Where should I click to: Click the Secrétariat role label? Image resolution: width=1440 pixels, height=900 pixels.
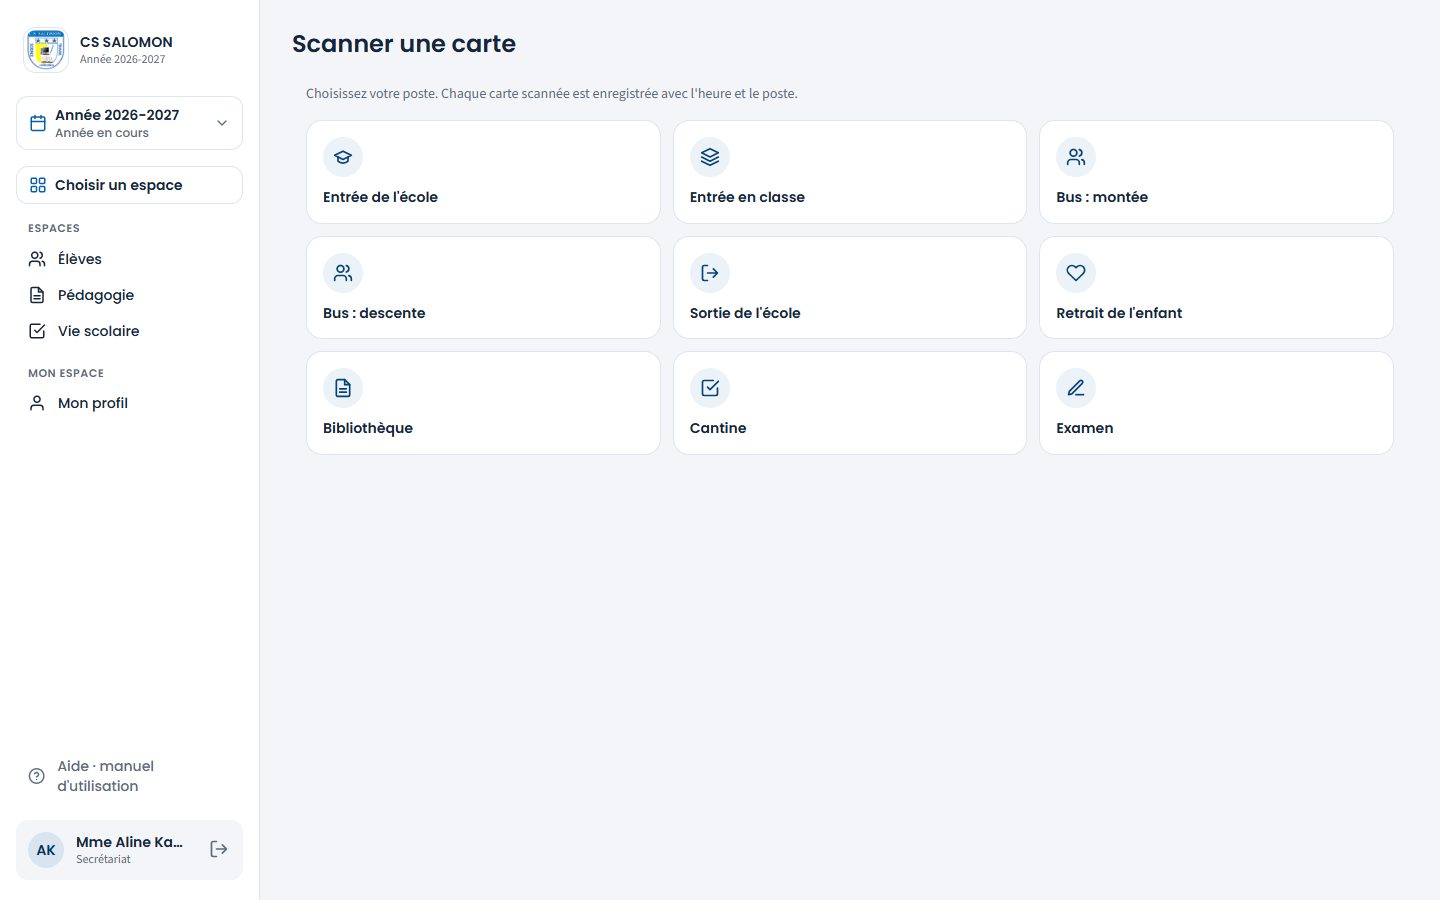tap(103, 859)
